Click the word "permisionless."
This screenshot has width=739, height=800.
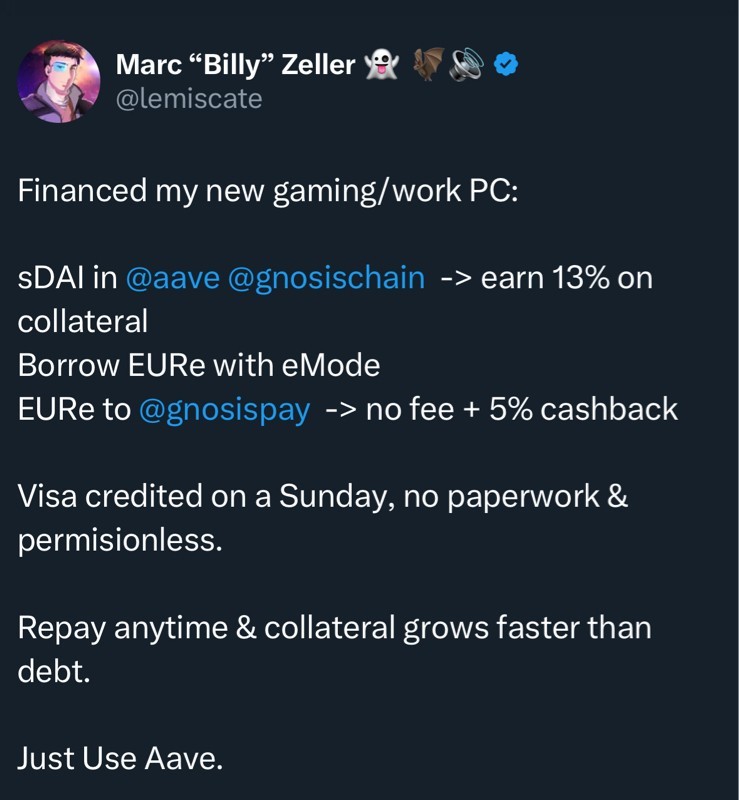click(118, 541)
